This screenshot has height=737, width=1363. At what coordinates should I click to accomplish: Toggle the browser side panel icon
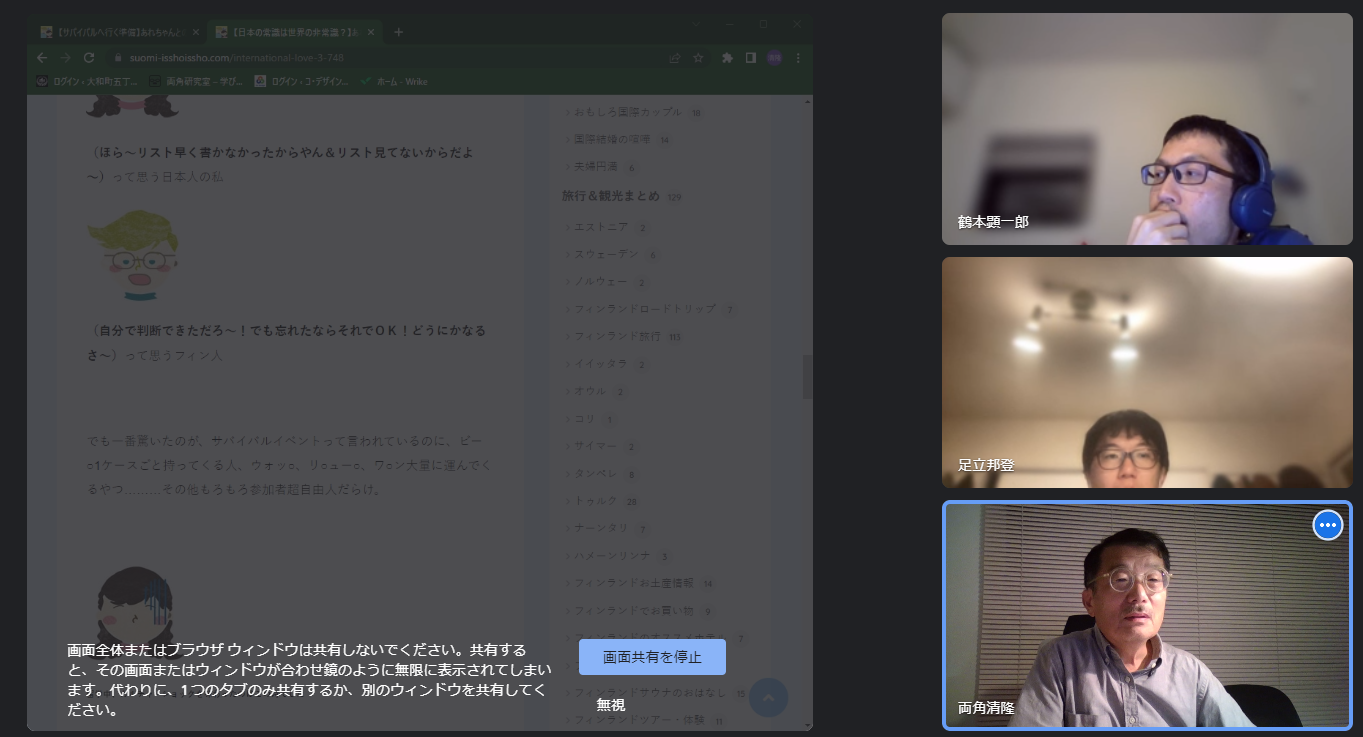[750, 58]
